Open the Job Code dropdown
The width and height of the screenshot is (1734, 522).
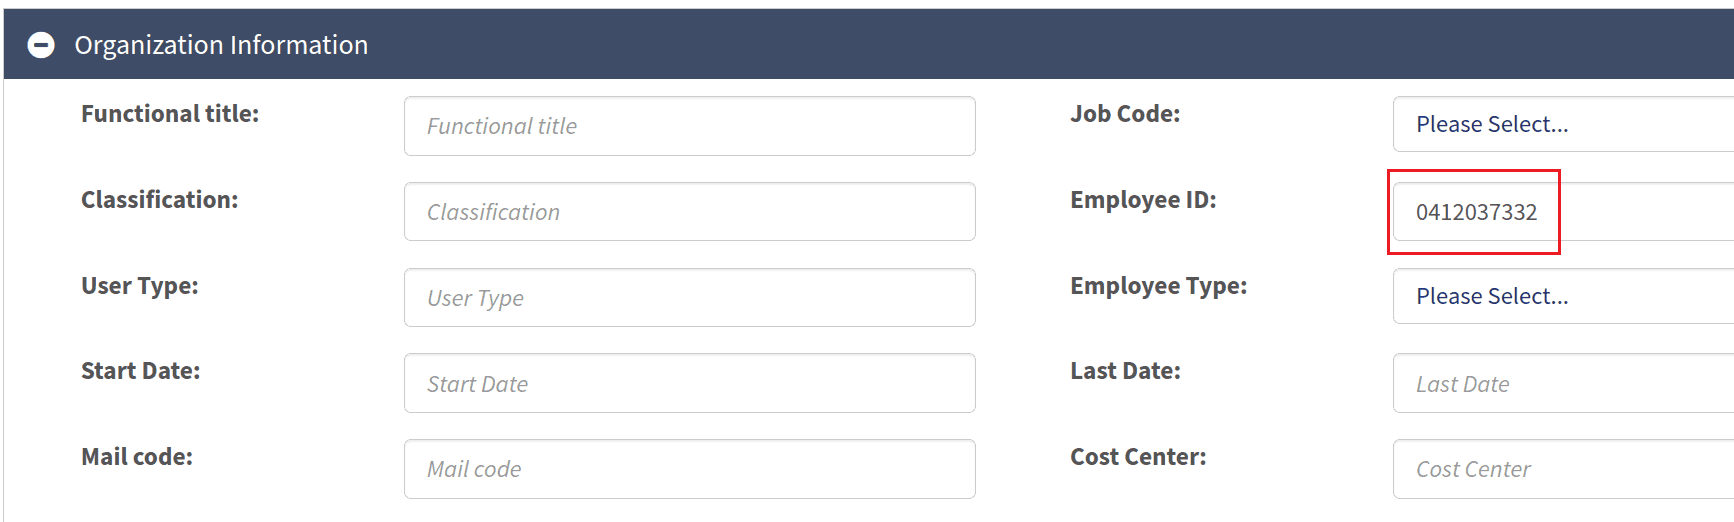click(1562, 124)
